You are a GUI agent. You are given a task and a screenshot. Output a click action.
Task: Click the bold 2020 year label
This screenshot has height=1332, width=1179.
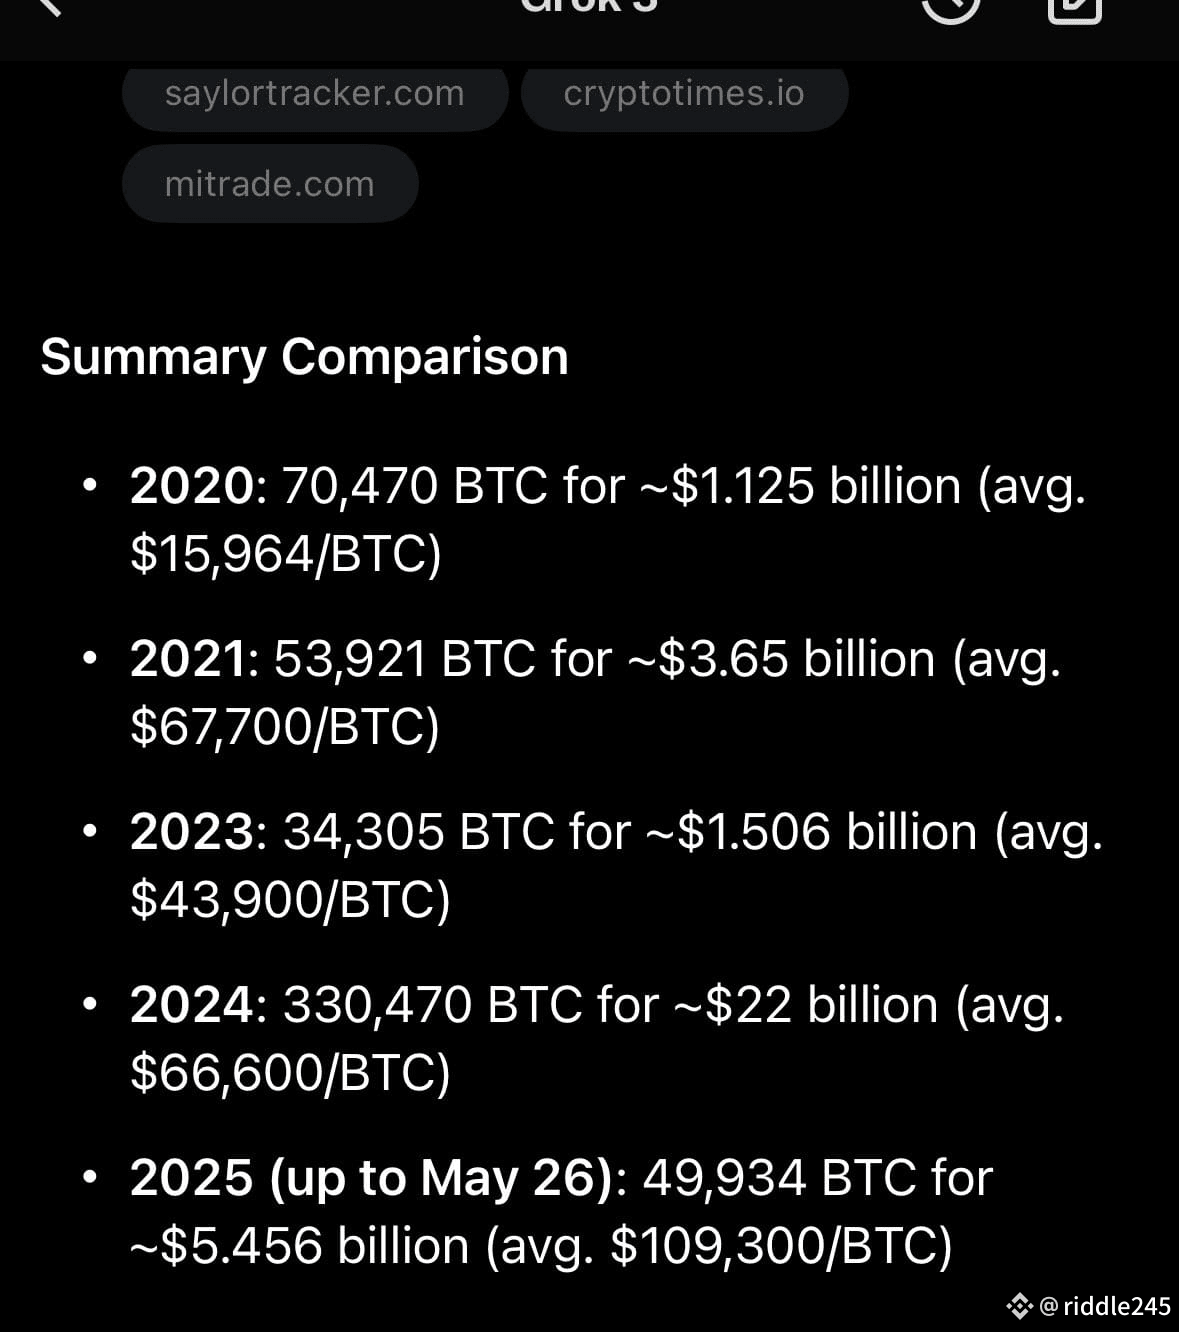tap(193, 486)
